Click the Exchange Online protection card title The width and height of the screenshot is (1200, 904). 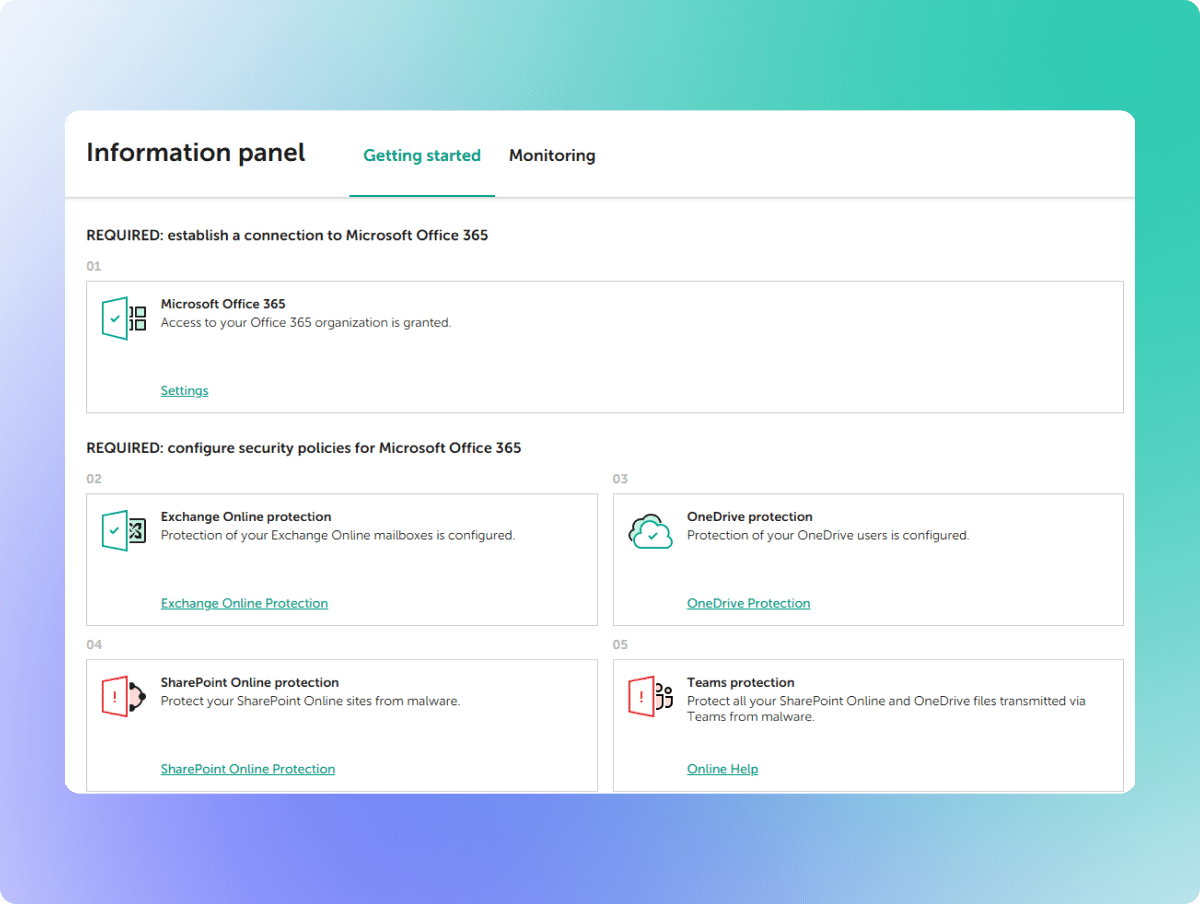246,517
